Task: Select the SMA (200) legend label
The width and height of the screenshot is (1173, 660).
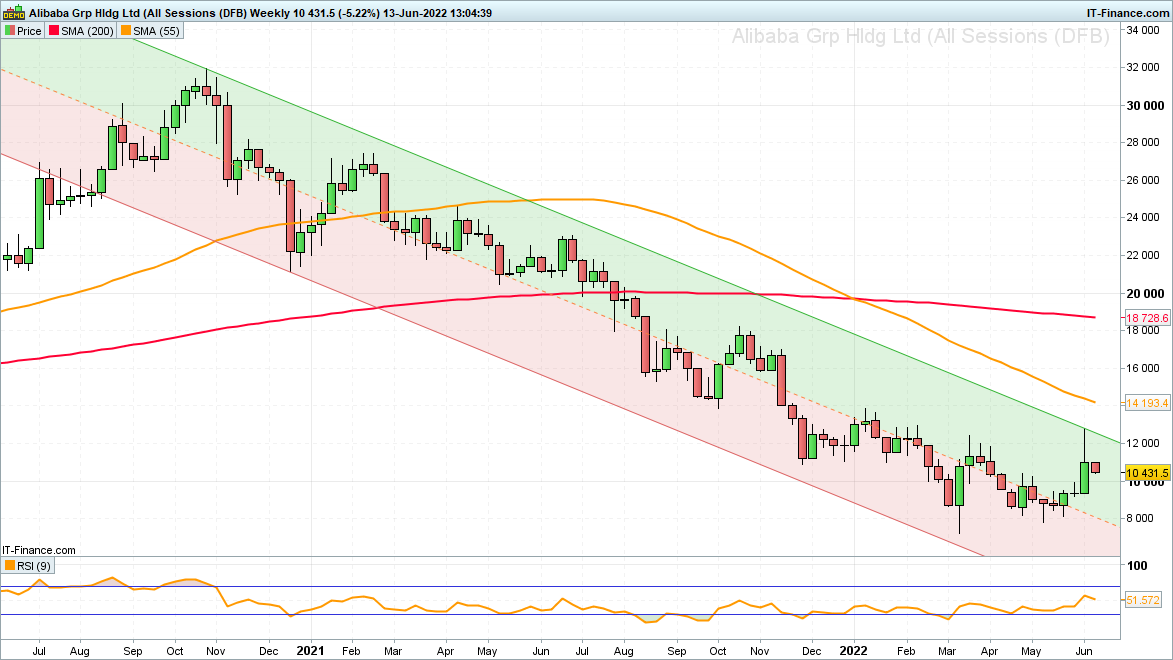Action: click(x=88, y=31)
